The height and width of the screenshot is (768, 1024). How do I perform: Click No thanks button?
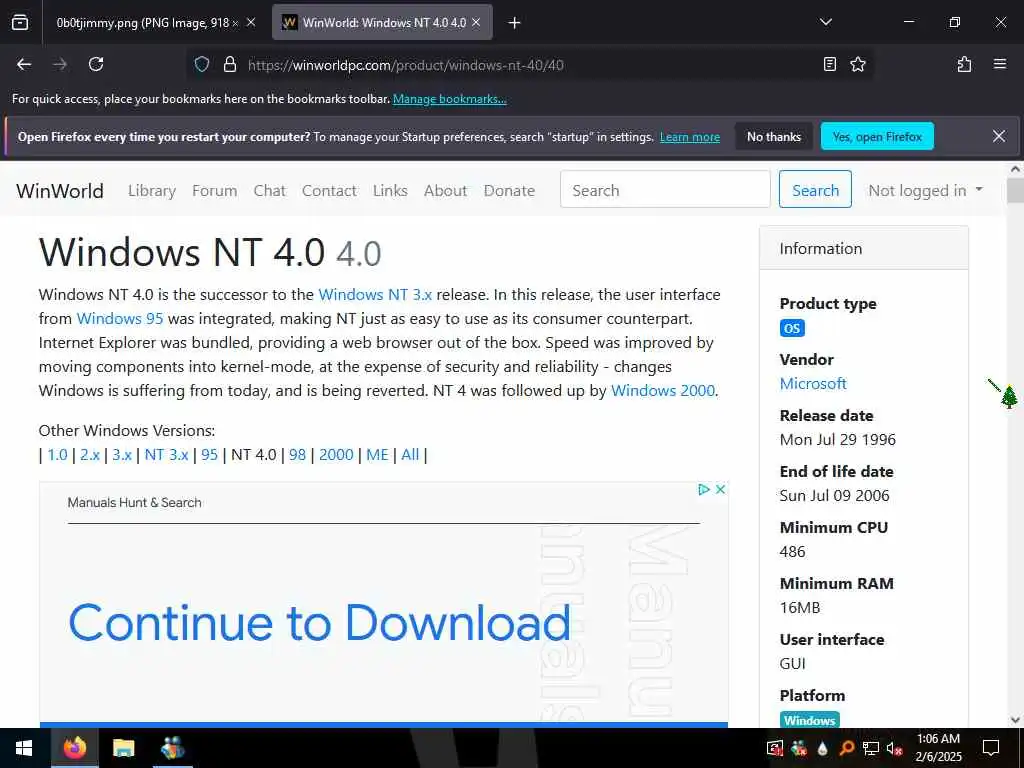[774, 136]
